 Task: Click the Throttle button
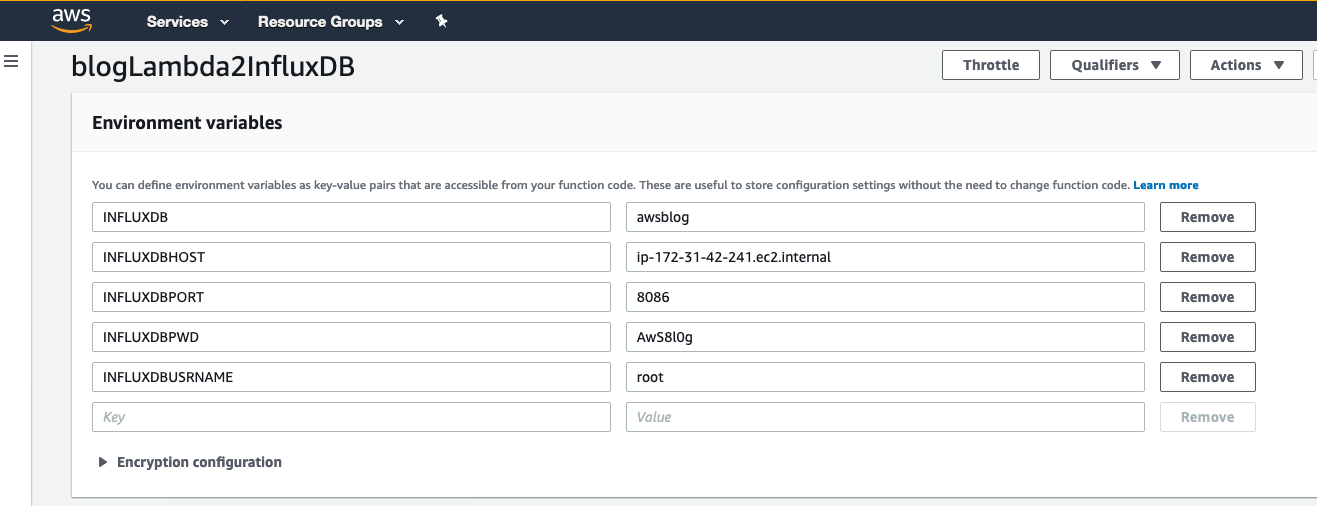(990, 65)
